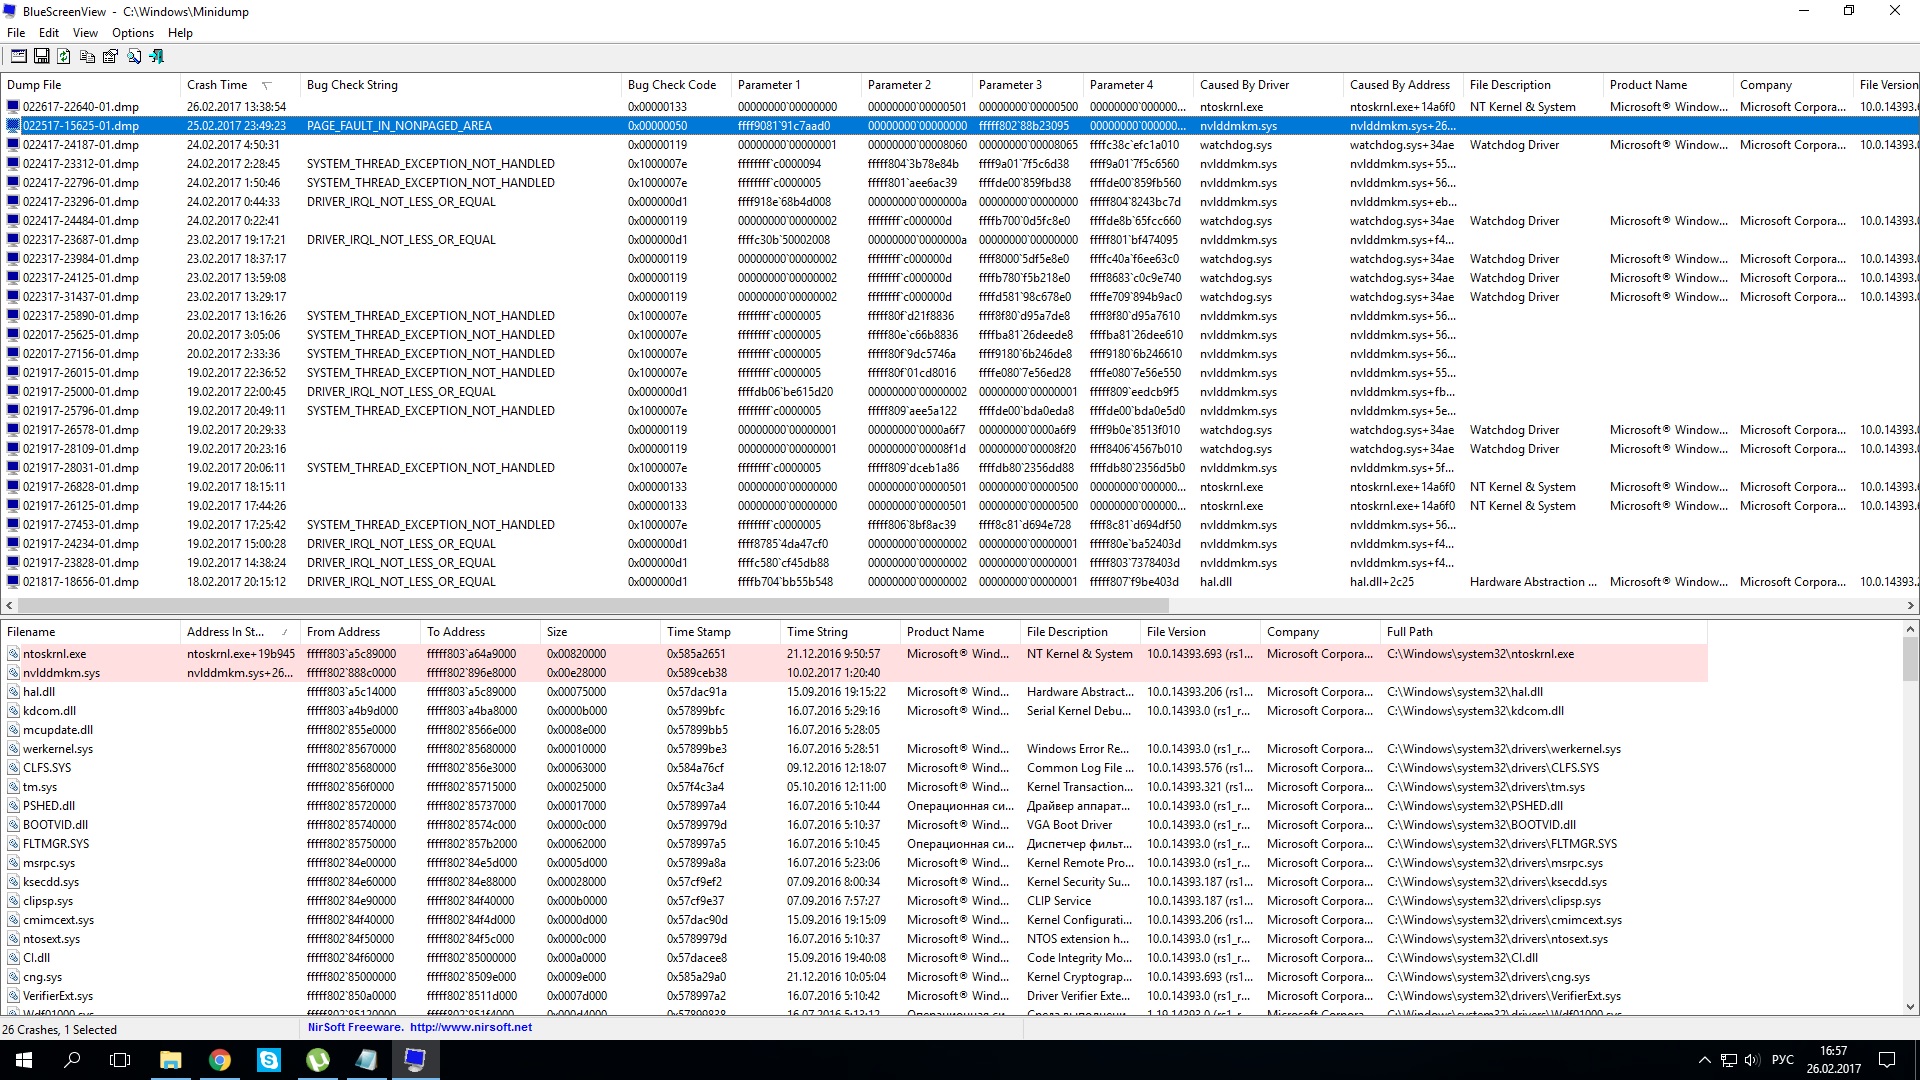Click the Copy Selected Items icon
Screen dimensions: 1920x1080
click(87, 57)
